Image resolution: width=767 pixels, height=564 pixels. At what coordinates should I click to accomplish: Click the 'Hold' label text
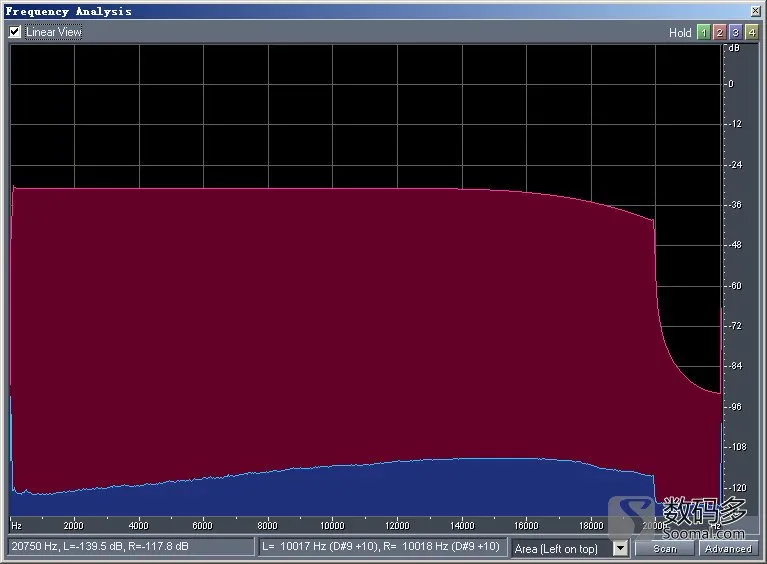pyautogui.click(x=680, y=33)
